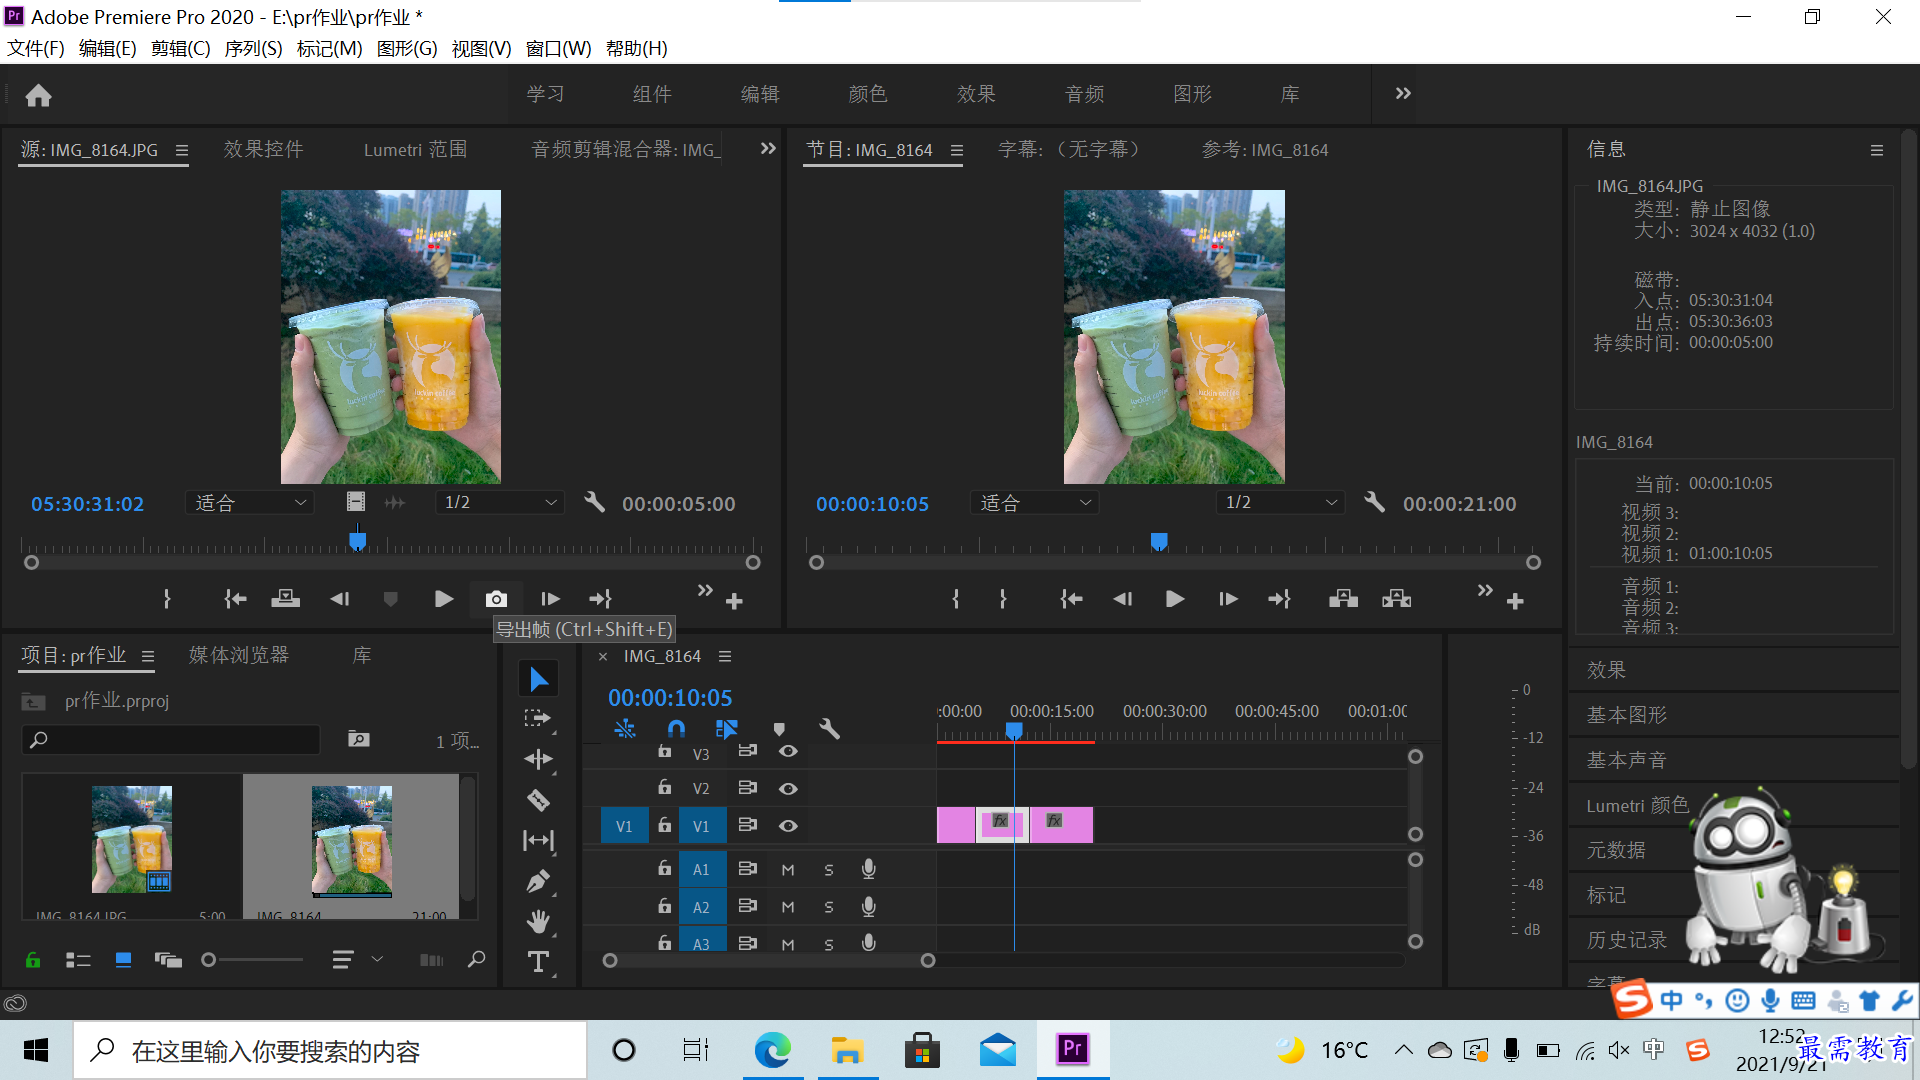Screen dimensions: 1920x1080
Task: Switch to 媒体浏览器 tab
Action: tap(239, 655)
